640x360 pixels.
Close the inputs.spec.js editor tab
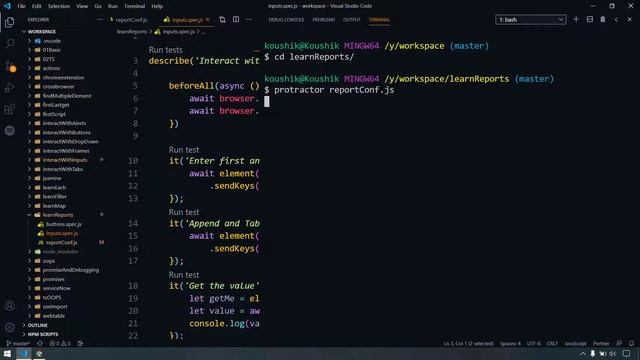(208, 20)
